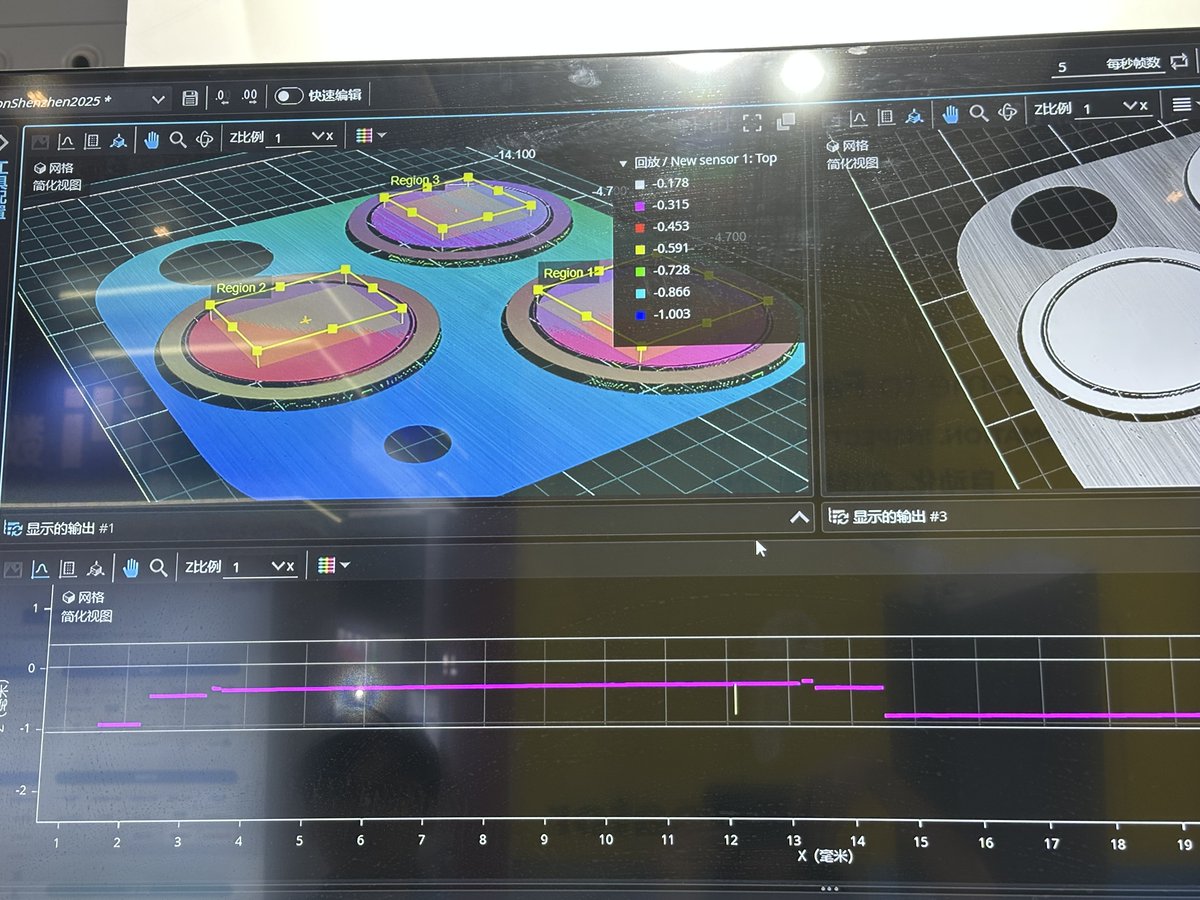Open Z比例 dropdown in right grayscale view
1200x900 pixels.
[x=1130, y=106]
